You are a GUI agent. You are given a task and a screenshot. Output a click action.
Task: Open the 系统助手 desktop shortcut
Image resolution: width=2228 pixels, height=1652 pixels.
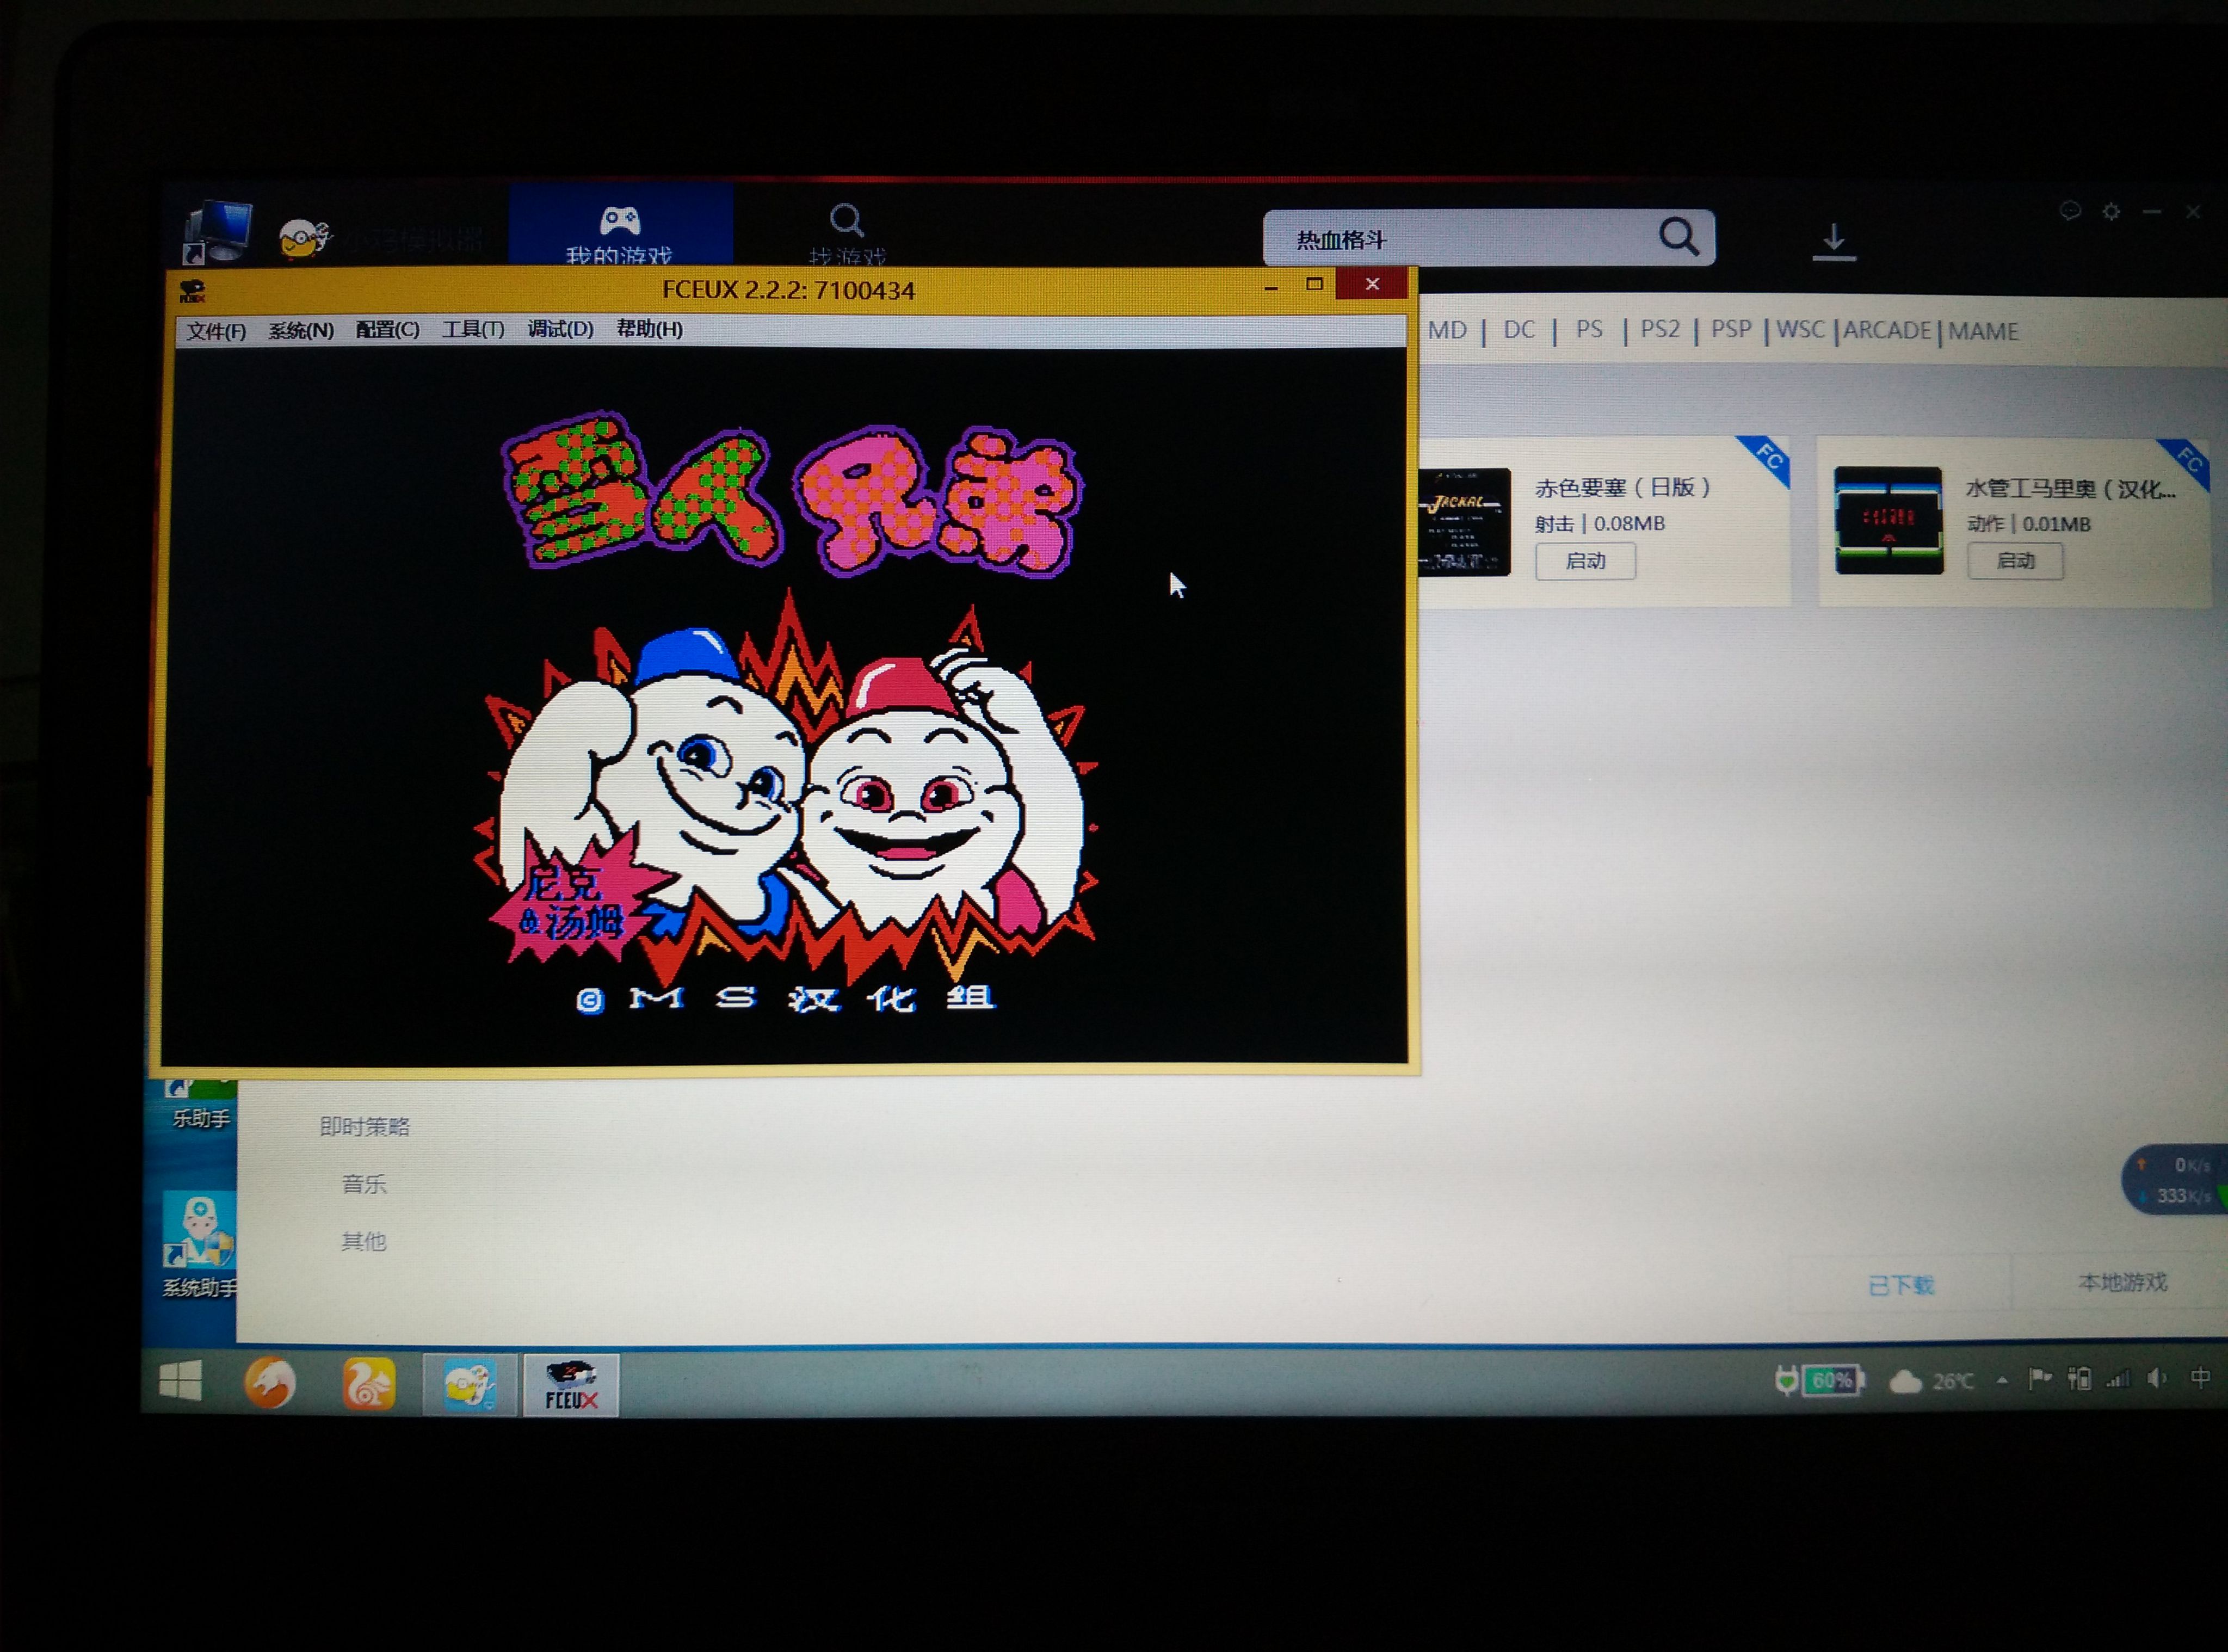point(199,1245)
